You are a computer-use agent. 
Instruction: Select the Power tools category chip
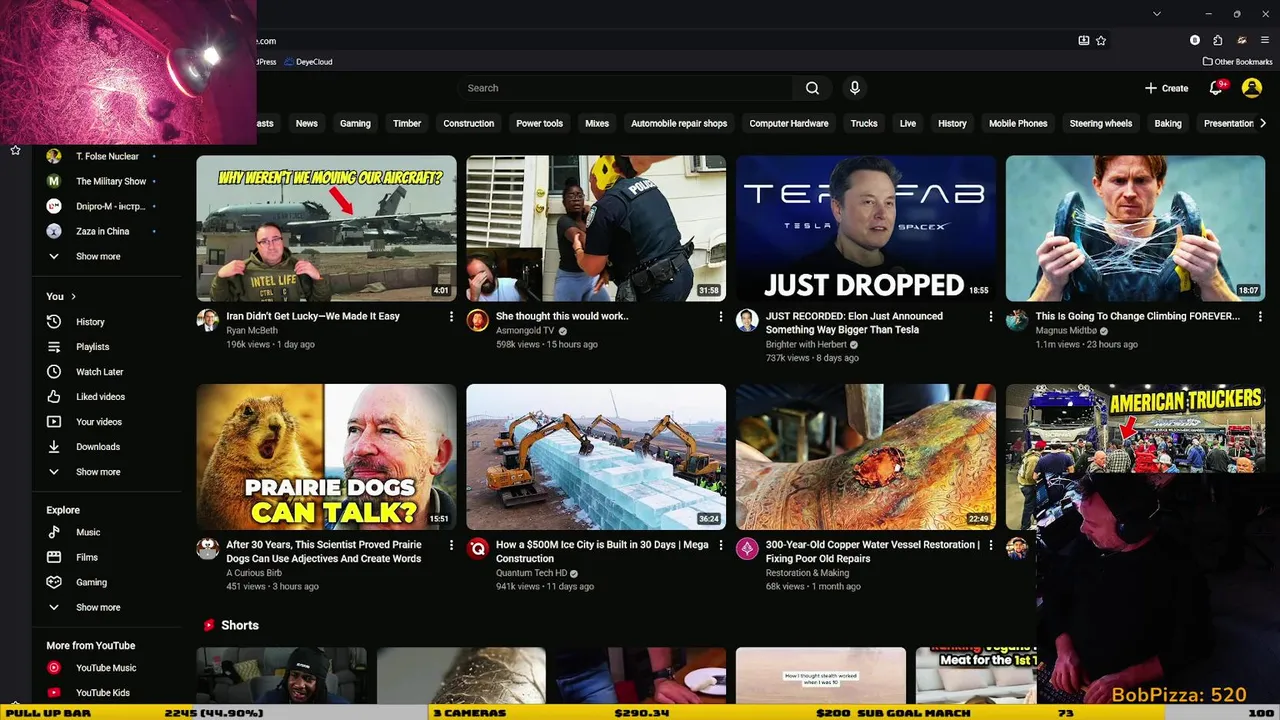click(x=539, y=124)
